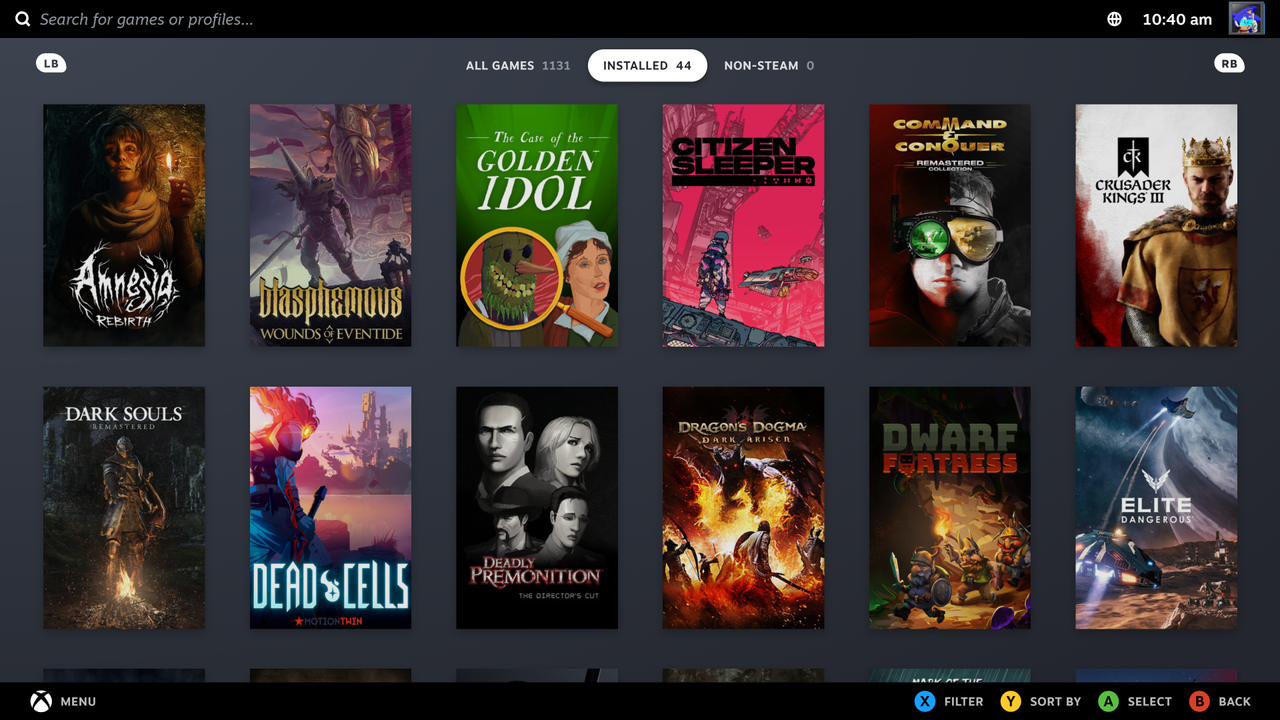Viewport: 1280px width, 720px height.
Task: Open Dead Cells game cover
Action: point(330,508)
